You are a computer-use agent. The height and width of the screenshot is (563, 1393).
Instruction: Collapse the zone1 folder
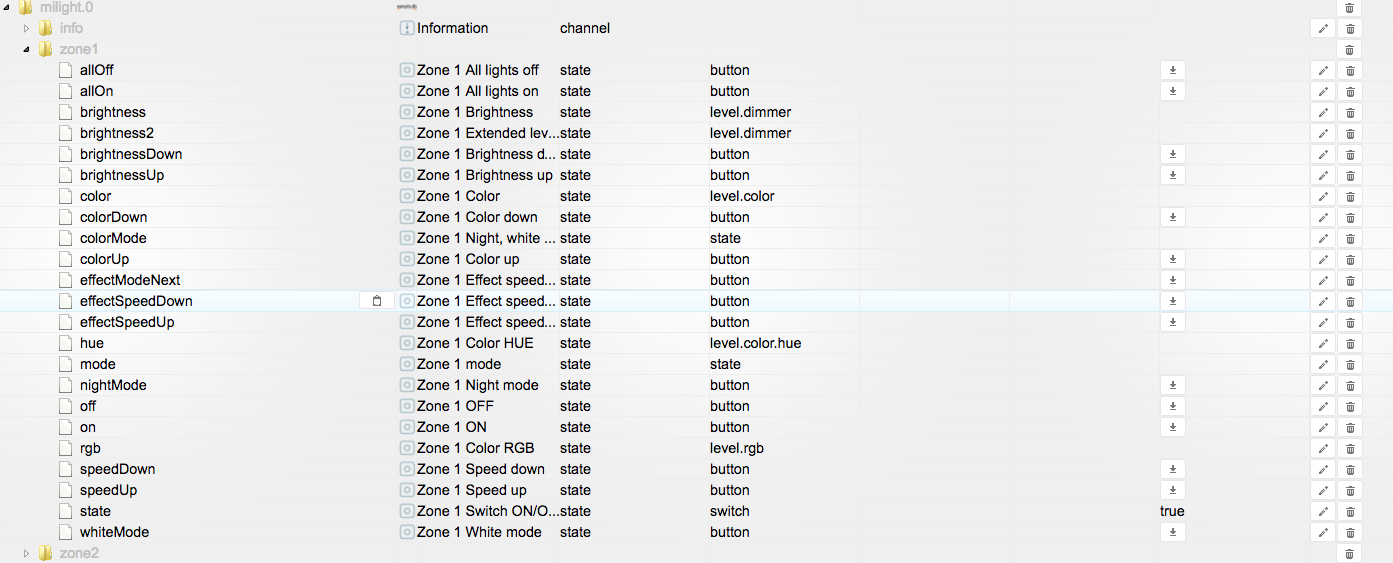click(27, 49)
